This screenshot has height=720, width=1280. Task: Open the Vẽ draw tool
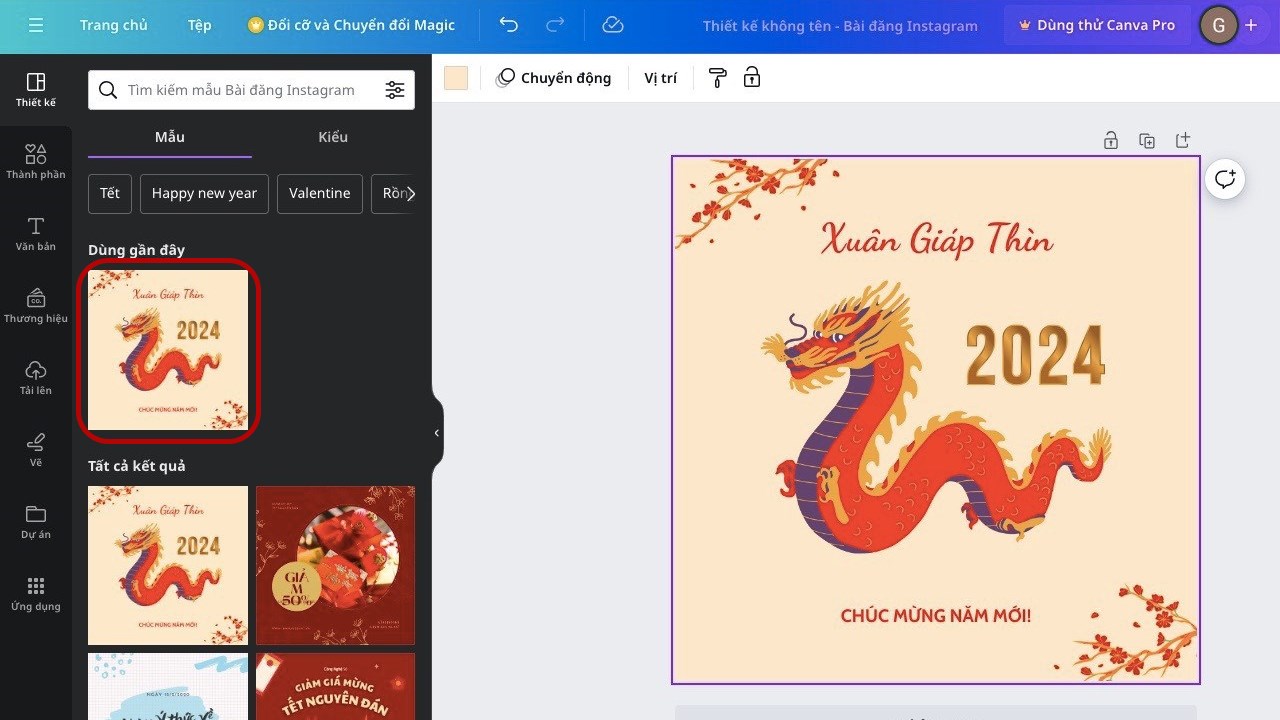tap(36, 450)
